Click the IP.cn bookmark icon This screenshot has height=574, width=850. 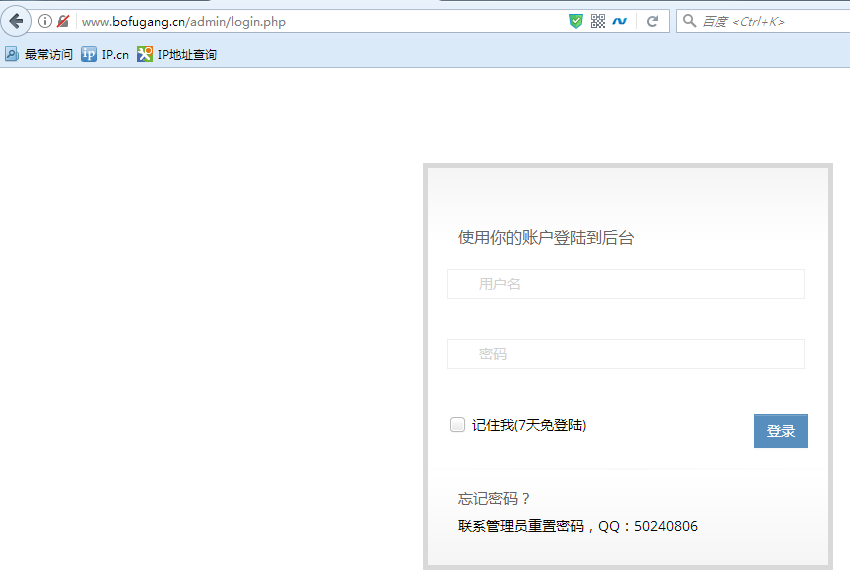(90, 54)
